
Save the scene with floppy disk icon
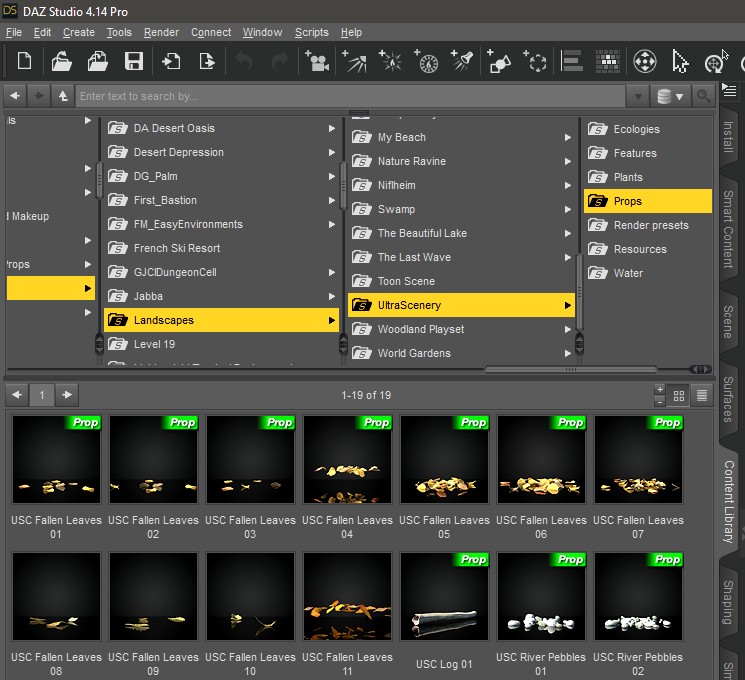134,62
